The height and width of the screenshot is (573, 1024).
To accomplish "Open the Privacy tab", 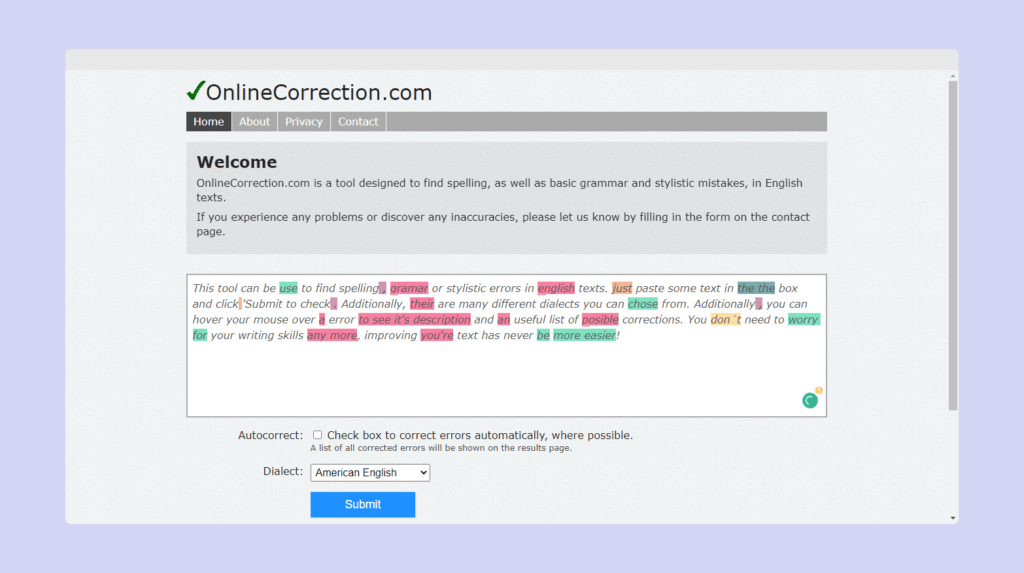I will (x=304, y=122).
